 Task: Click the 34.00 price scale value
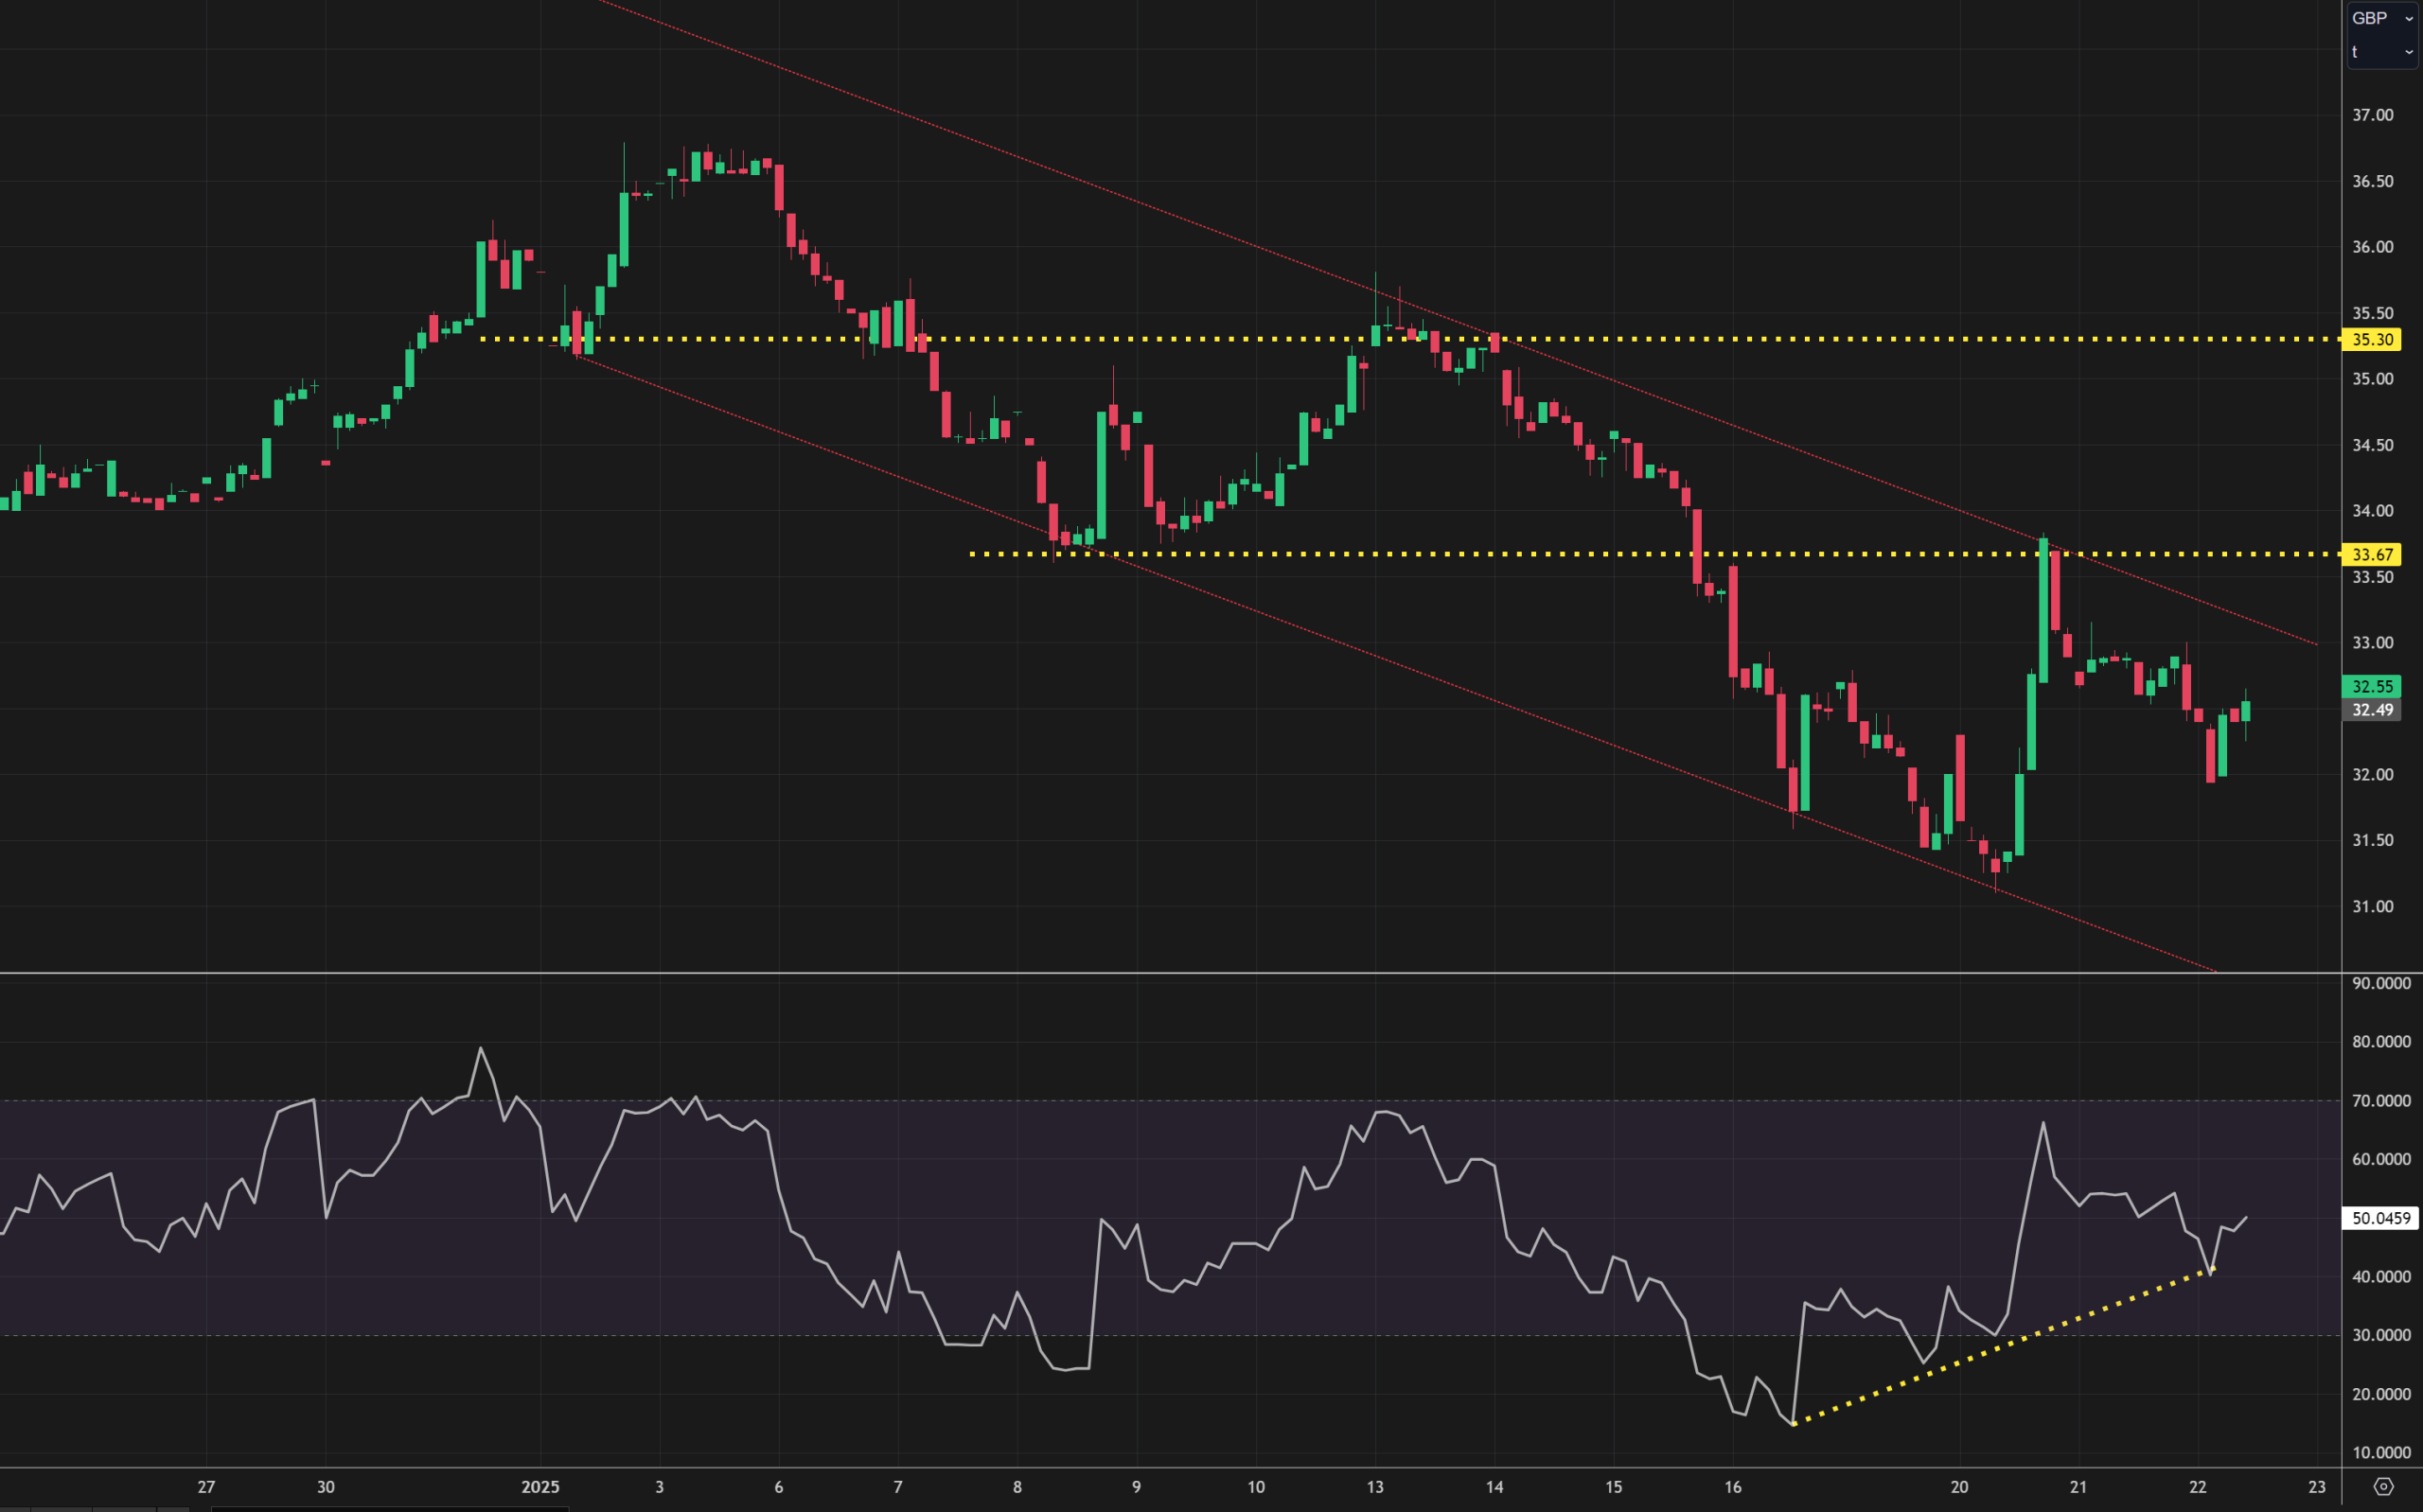2372,511
